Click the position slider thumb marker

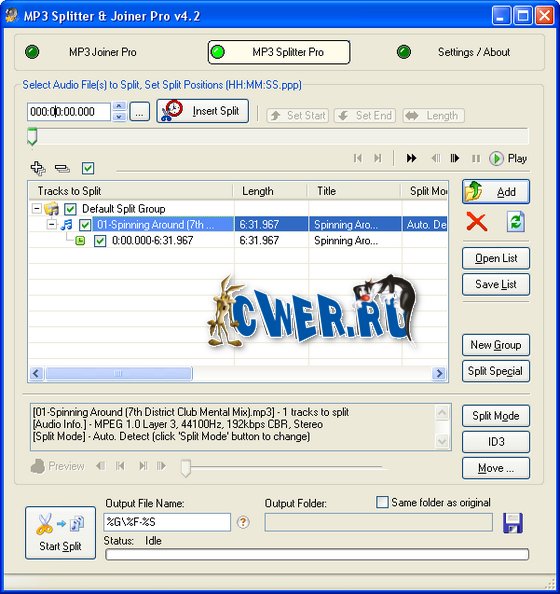coord(32,136)
